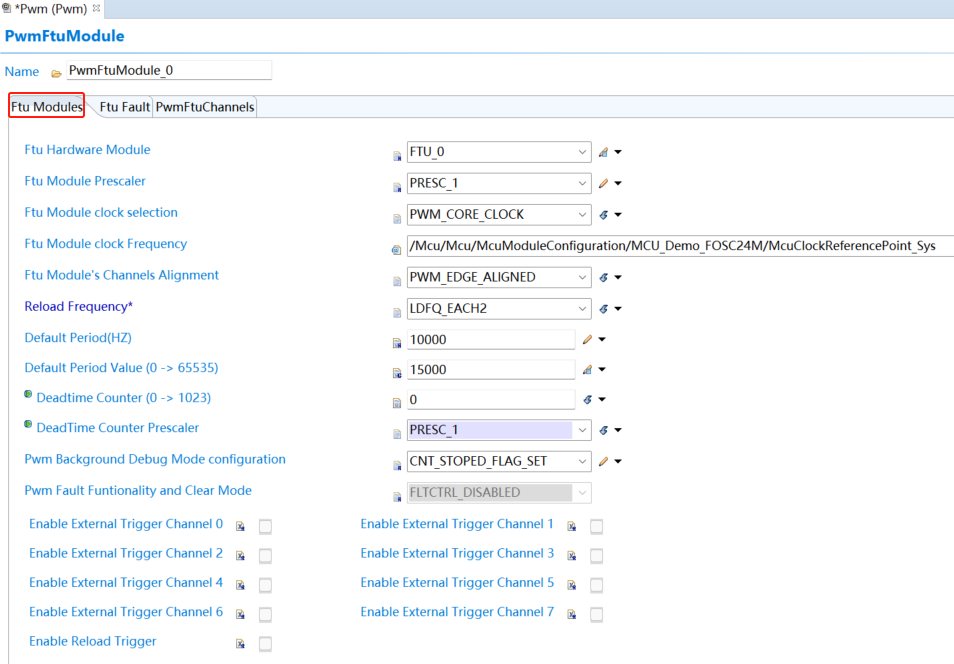Image resolution: width=954 pixels, height=664 pixels.
Task: Click the default-value icon beside PWM_CORE_CLOCK
Action: (x=603, y=215)
